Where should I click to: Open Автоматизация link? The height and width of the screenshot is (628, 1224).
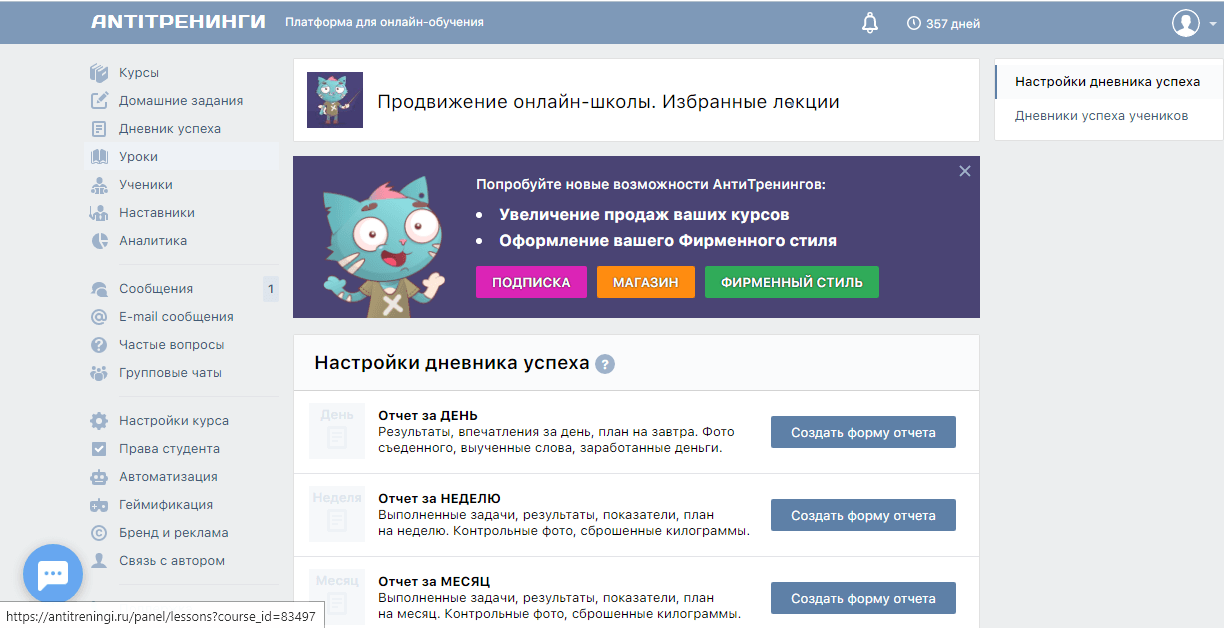168,477
